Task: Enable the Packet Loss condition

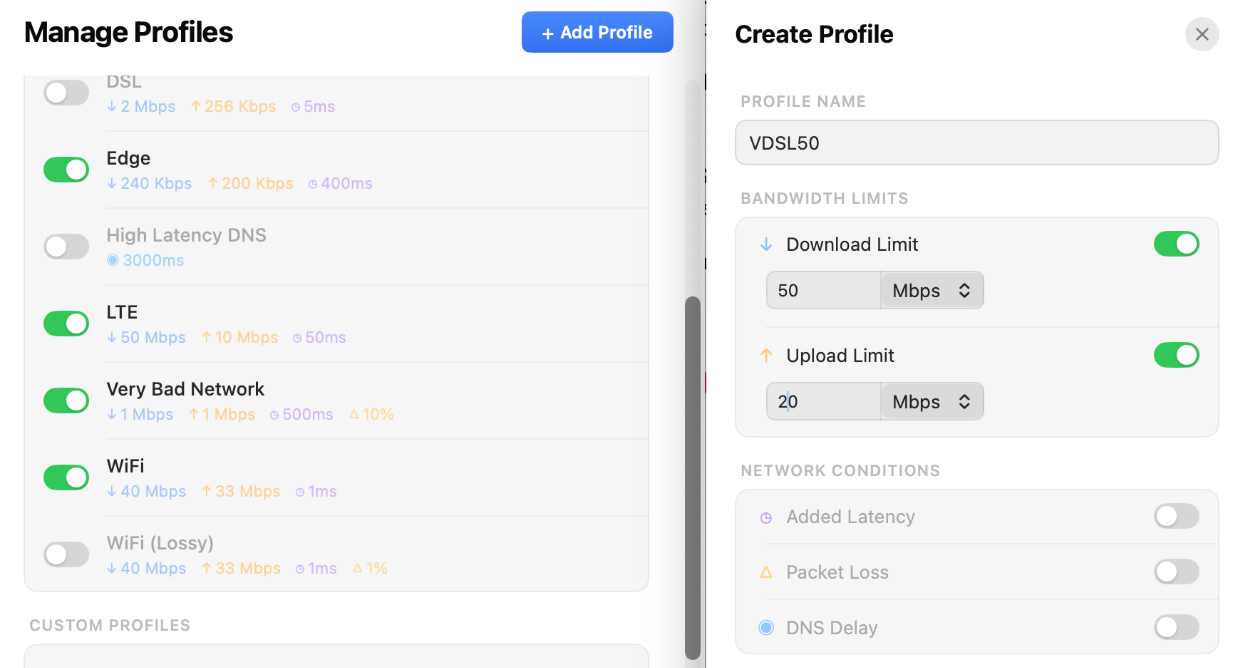Action: [x=1176, y=572]
